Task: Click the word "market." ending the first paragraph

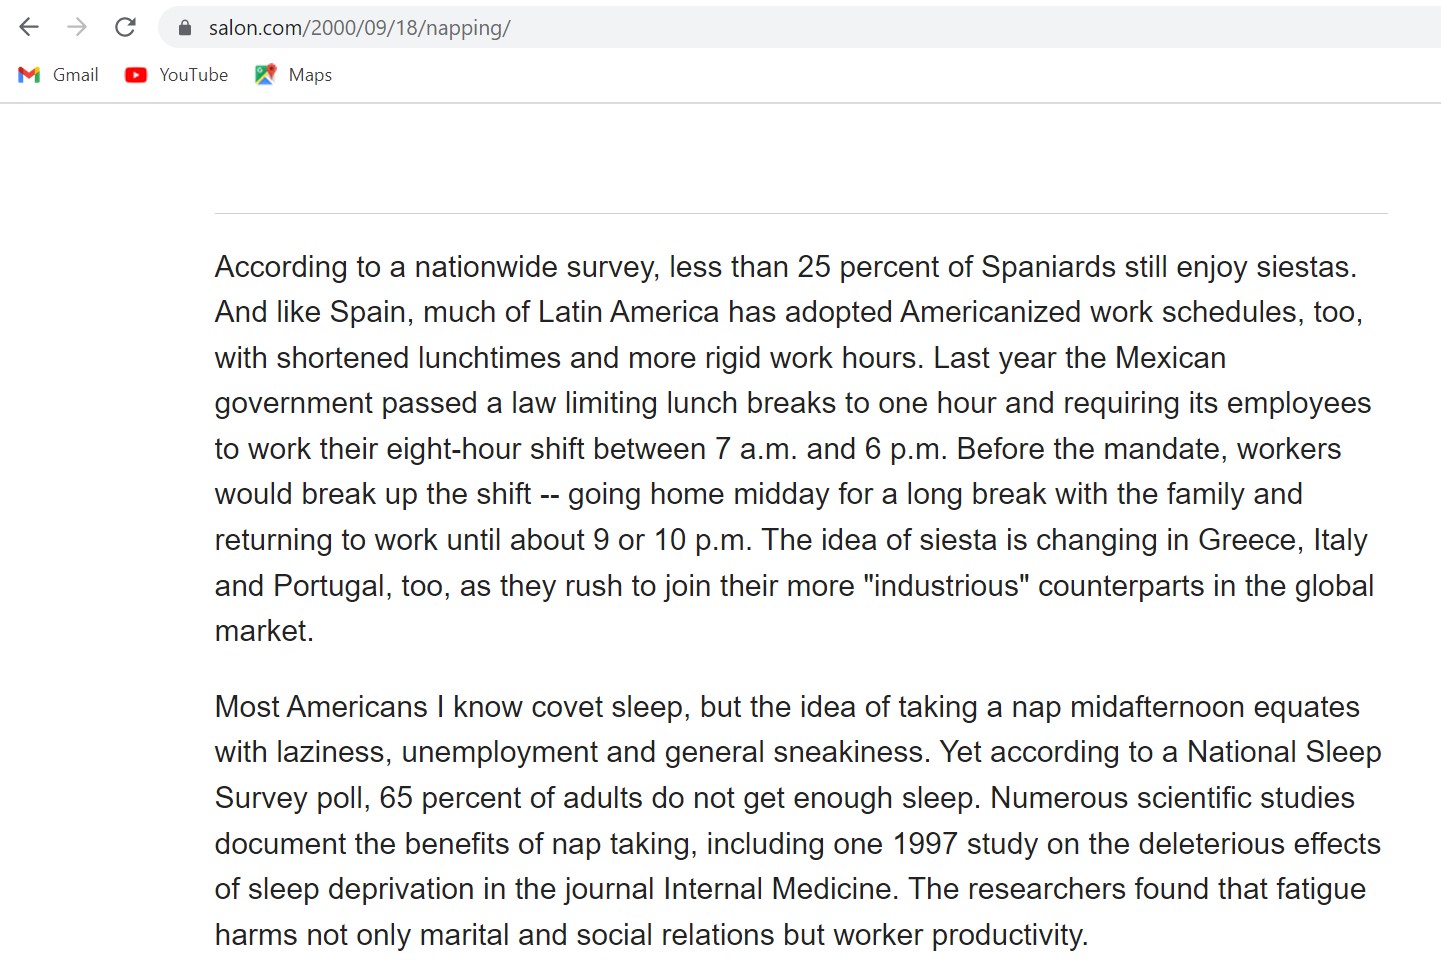Action: click(x=265, y=631)
